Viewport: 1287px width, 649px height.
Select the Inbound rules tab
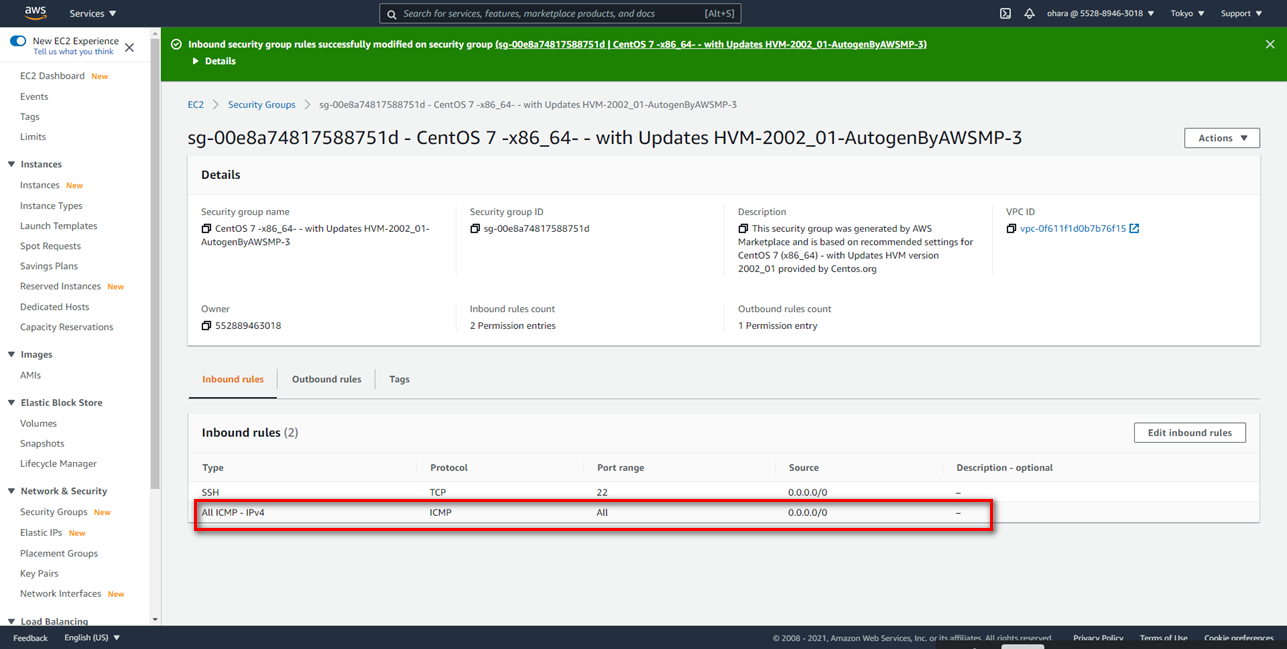point(233,379)
